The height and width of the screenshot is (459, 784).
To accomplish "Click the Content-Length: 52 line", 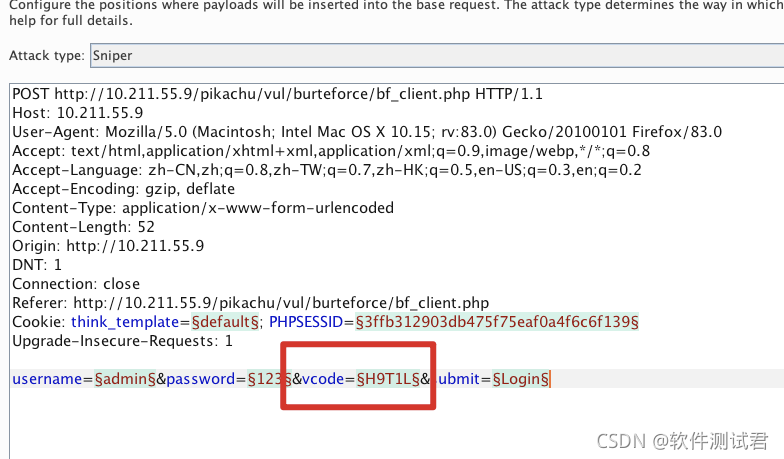I will (x=84, y=227).
